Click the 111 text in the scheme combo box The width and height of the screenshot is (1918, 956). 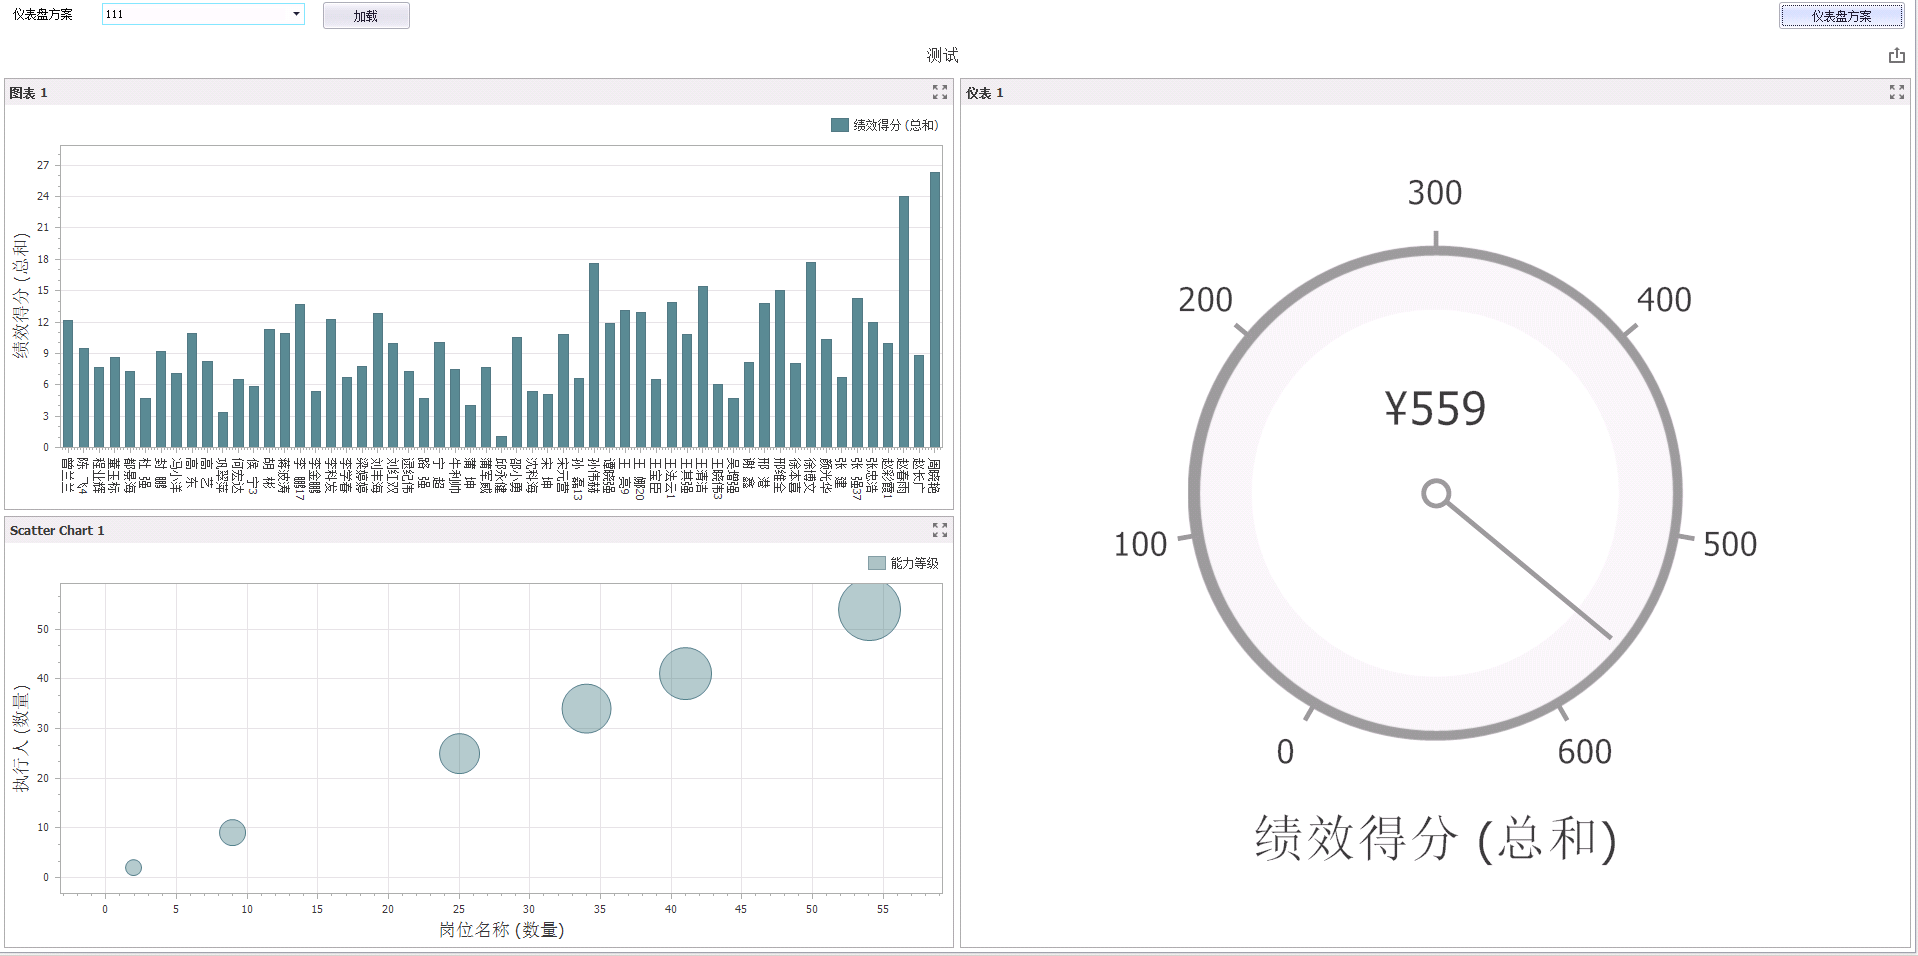[x=115, y=14]
